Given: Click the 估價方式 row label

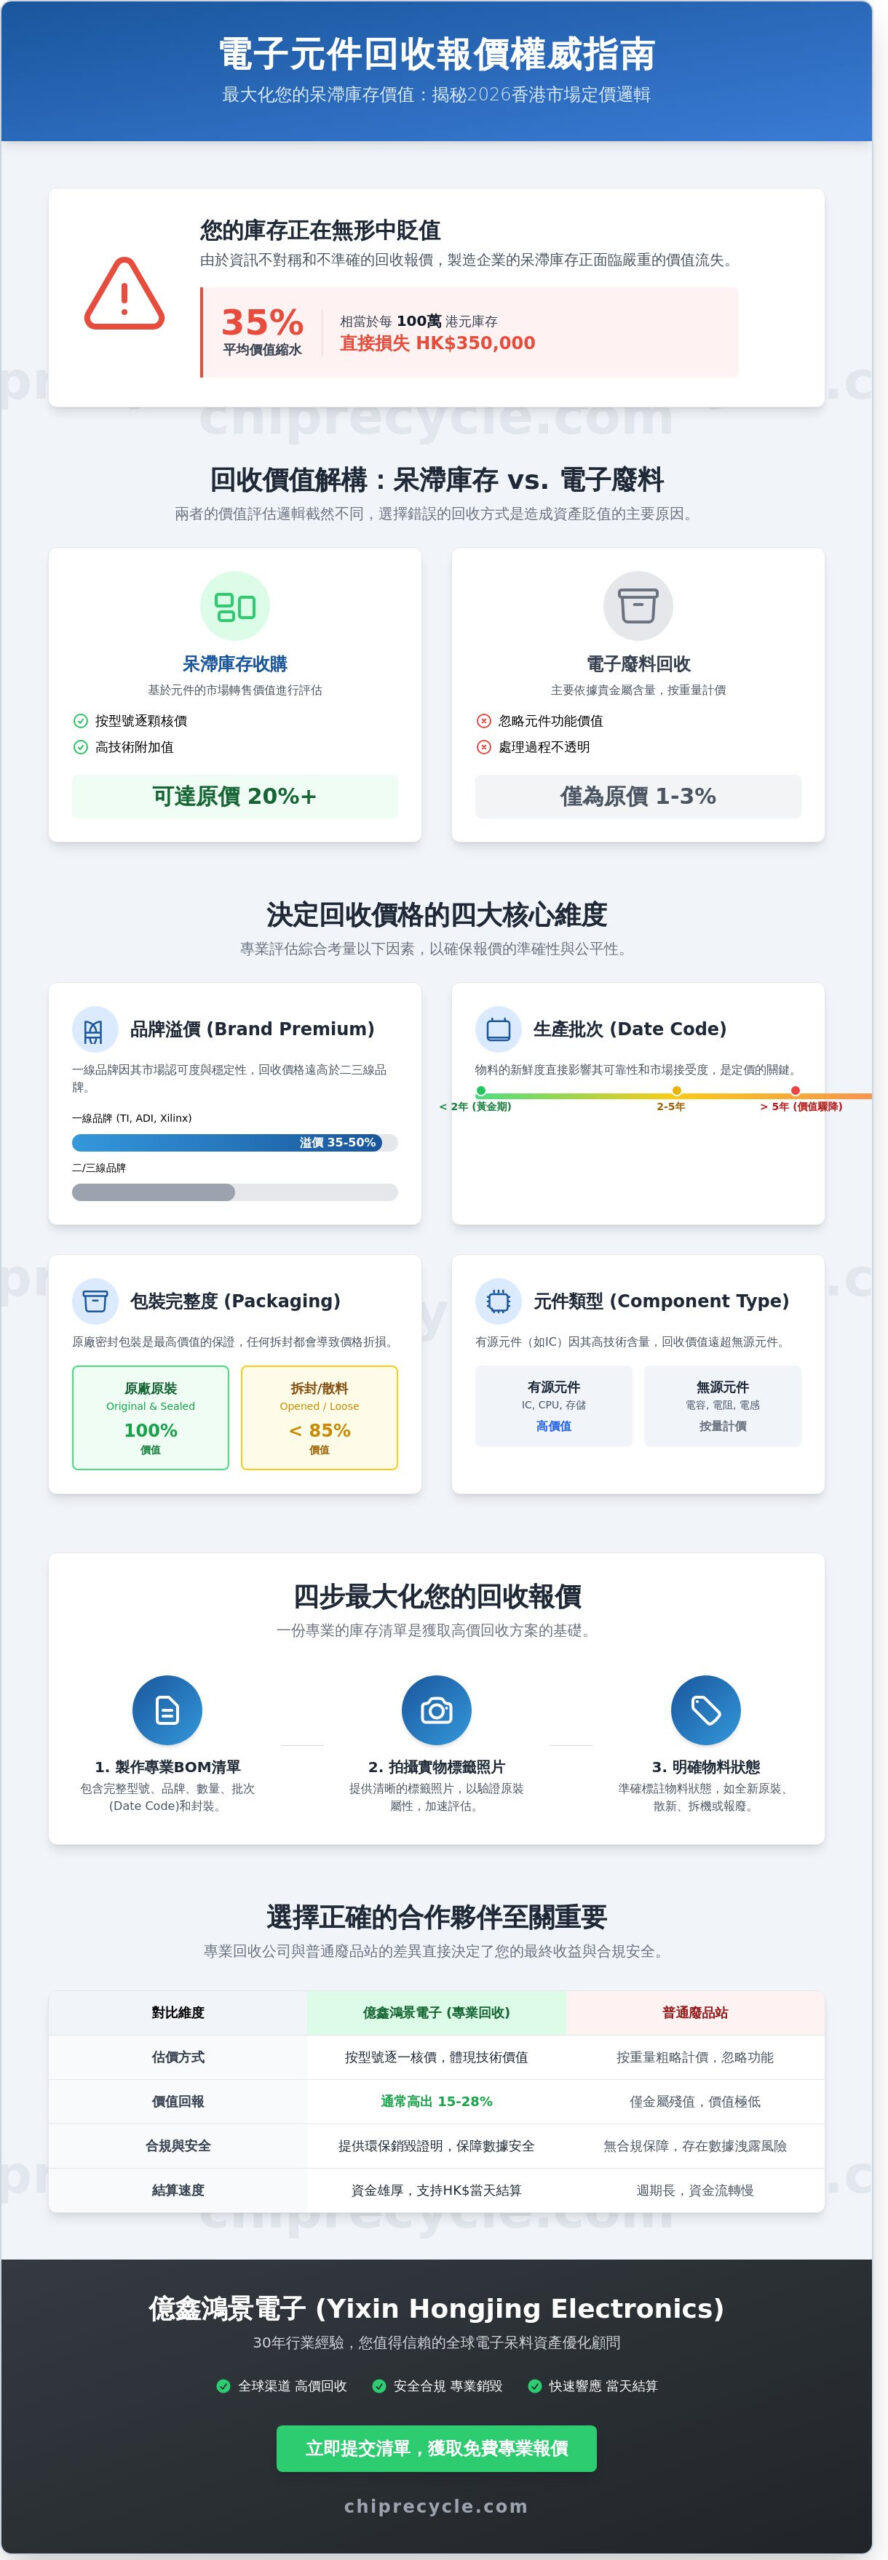Looking at the screenshot, I should click(x=178, y=2057).
